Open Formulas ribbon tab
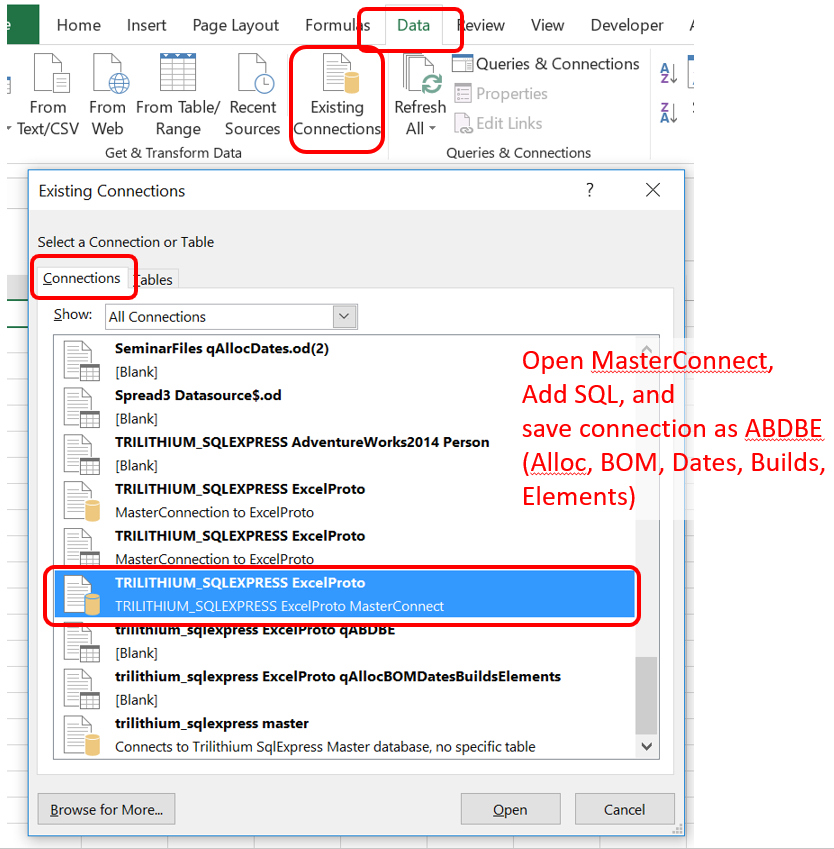The height and width of the screenshot is (849, 834). click(x=337, y=25)
